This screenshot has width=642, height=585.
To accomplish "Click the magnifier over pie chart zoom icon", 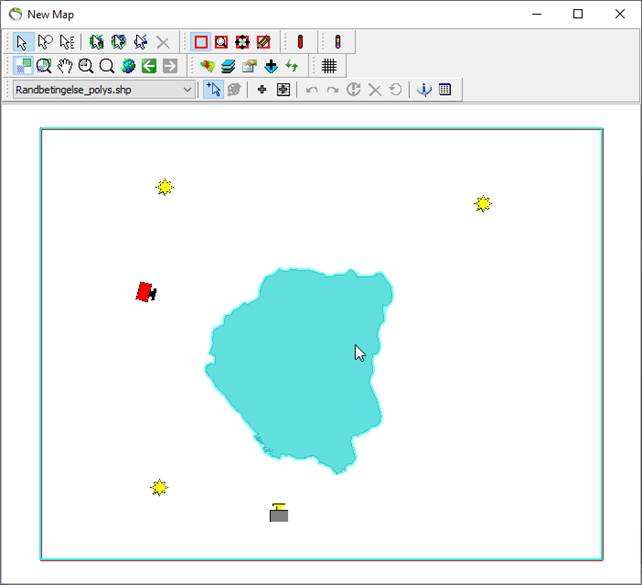I will tap(44, 66).
